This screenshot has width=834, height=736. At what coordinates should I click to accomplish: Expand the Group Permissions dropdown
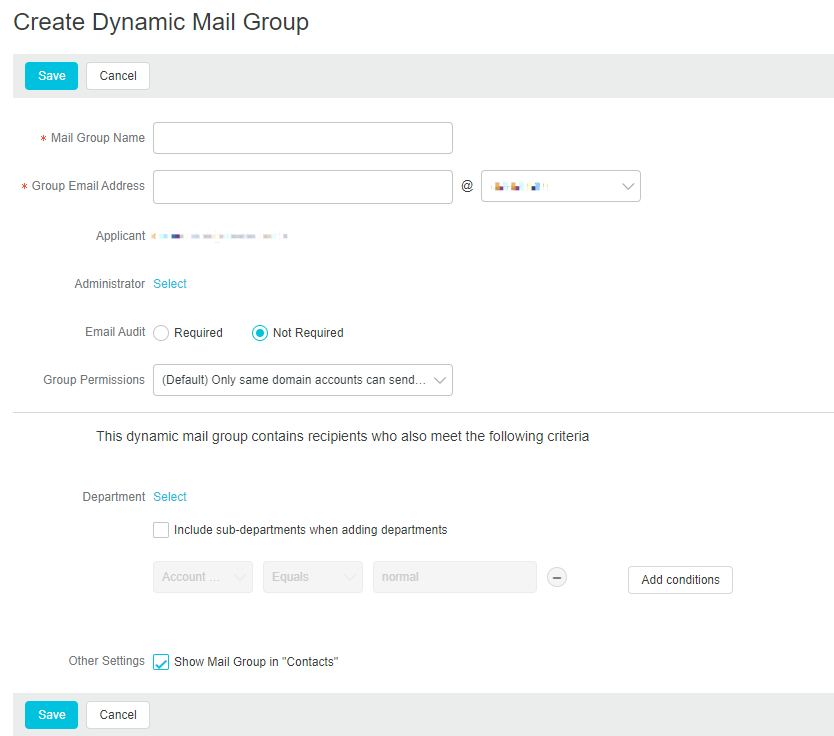tap(302, 380)
